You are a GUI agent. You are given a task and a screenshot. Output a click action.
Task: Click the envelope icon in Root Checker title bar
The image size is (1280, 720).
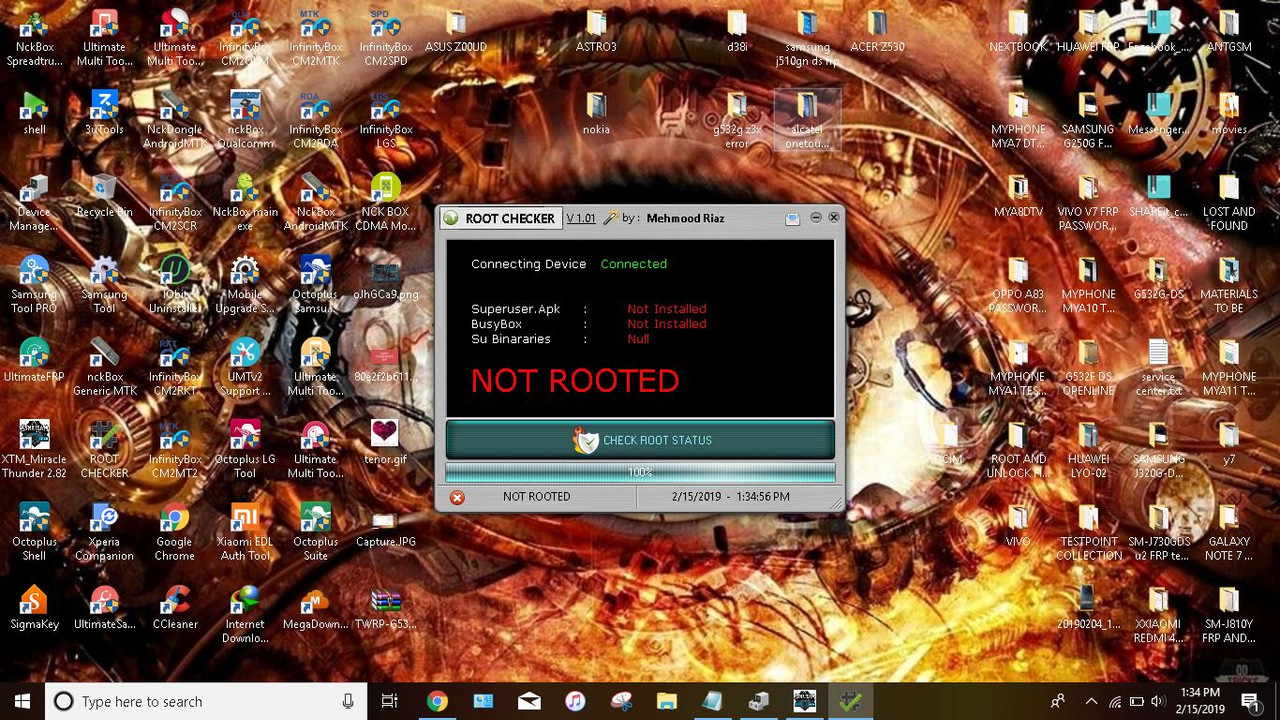pos(792,218)
